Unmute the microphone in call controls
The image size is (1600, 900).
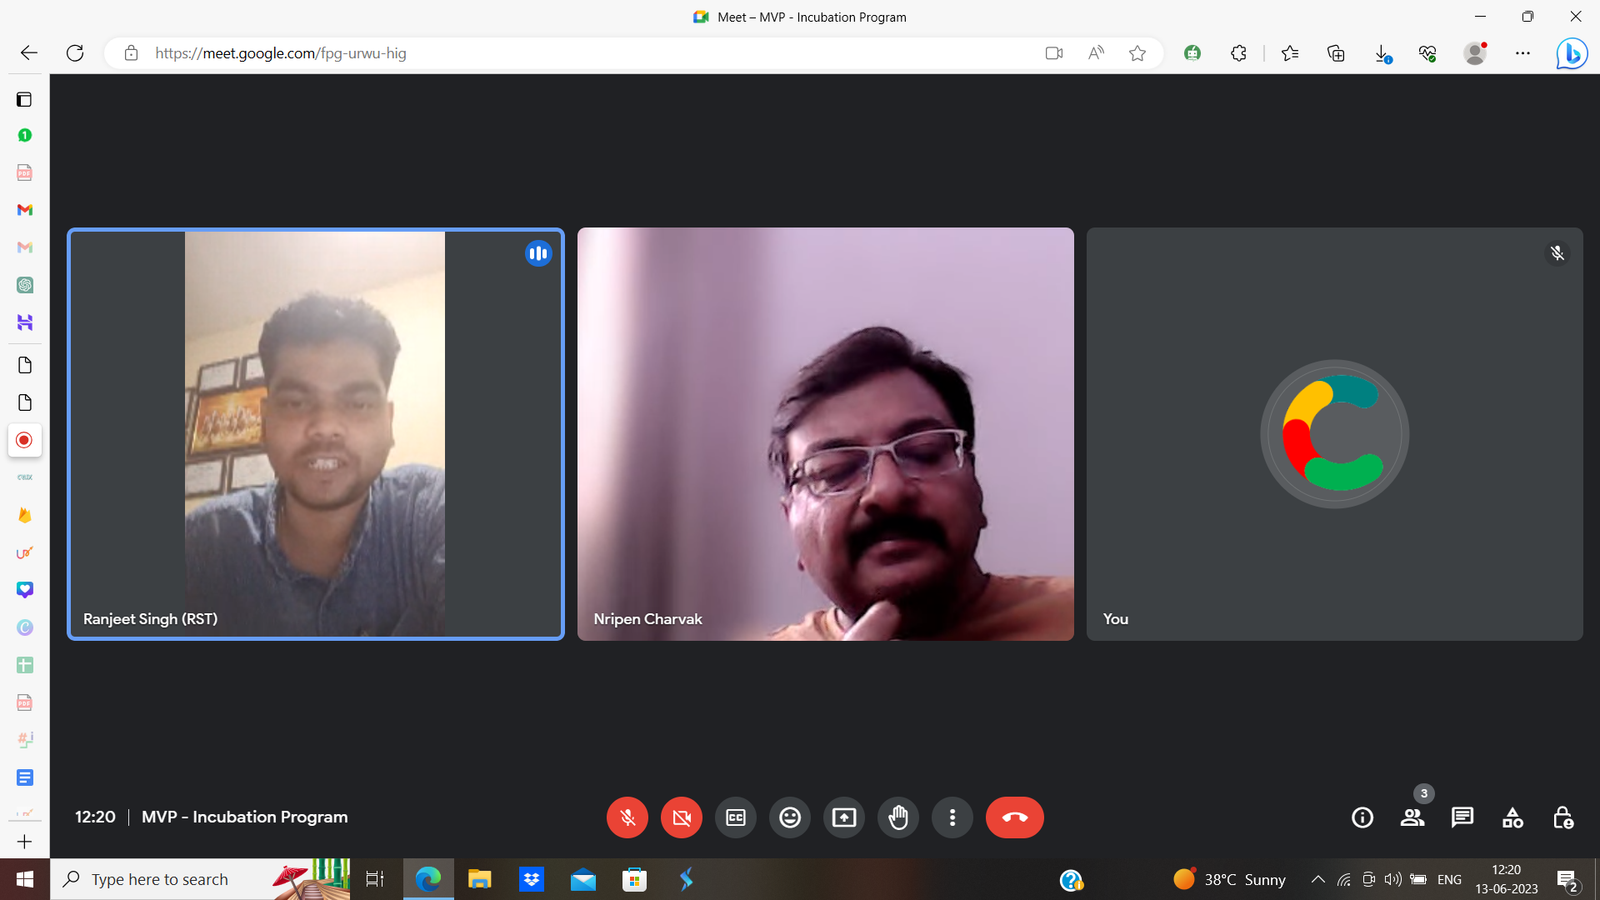point(627,817)
